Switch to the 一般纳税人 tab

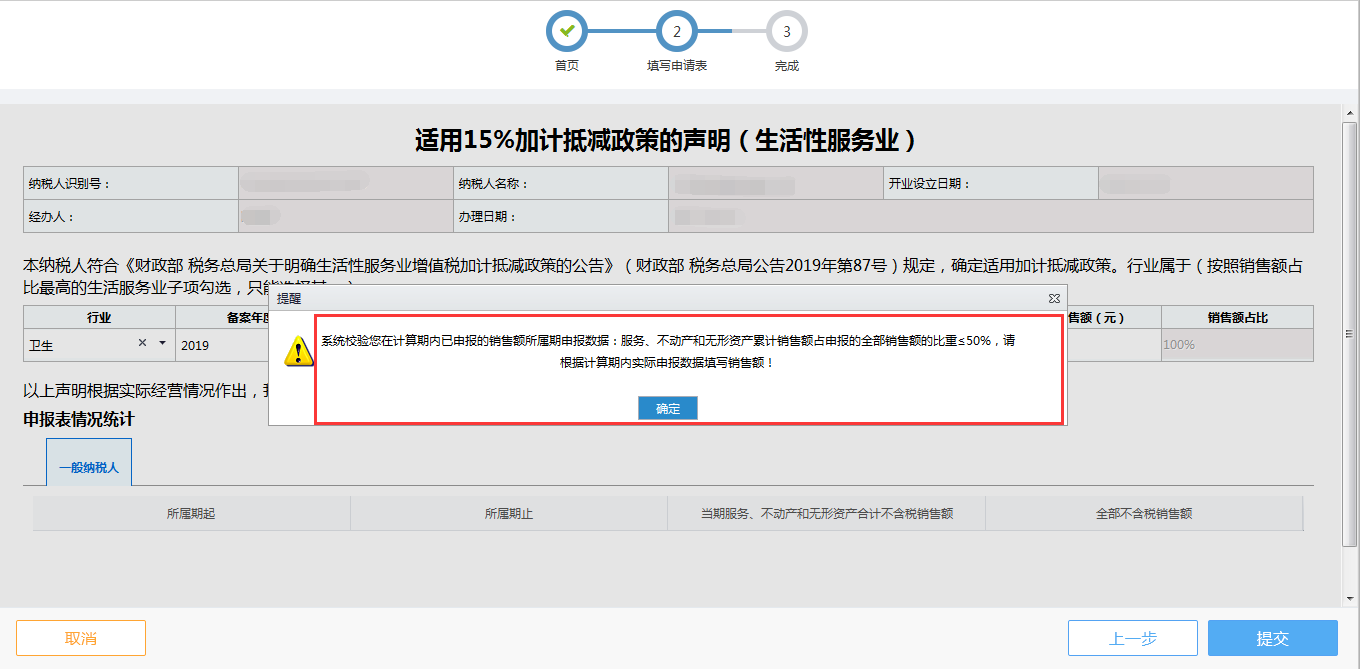(x=88, y=463)
